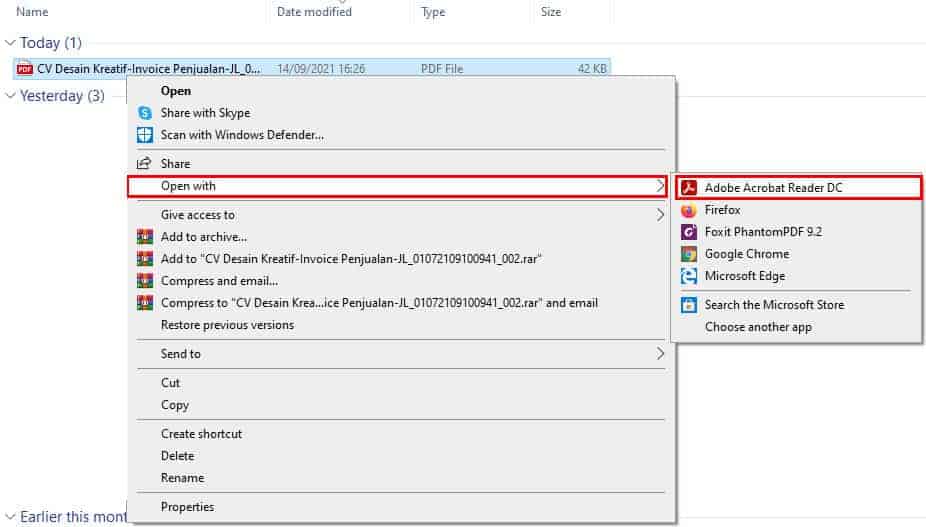The height and width of the screenshot is (527, 926).
Task: Sort by the Name column header
Action: click(x=32, y=12)
